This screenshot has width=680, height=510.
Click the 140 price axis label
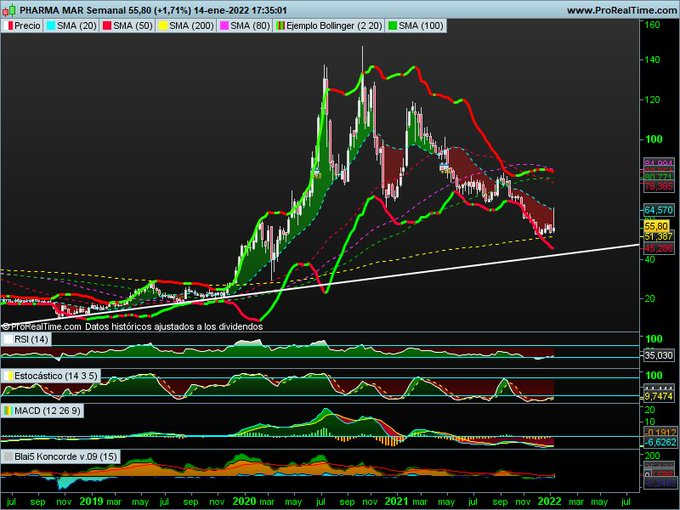tap(652, 60)
